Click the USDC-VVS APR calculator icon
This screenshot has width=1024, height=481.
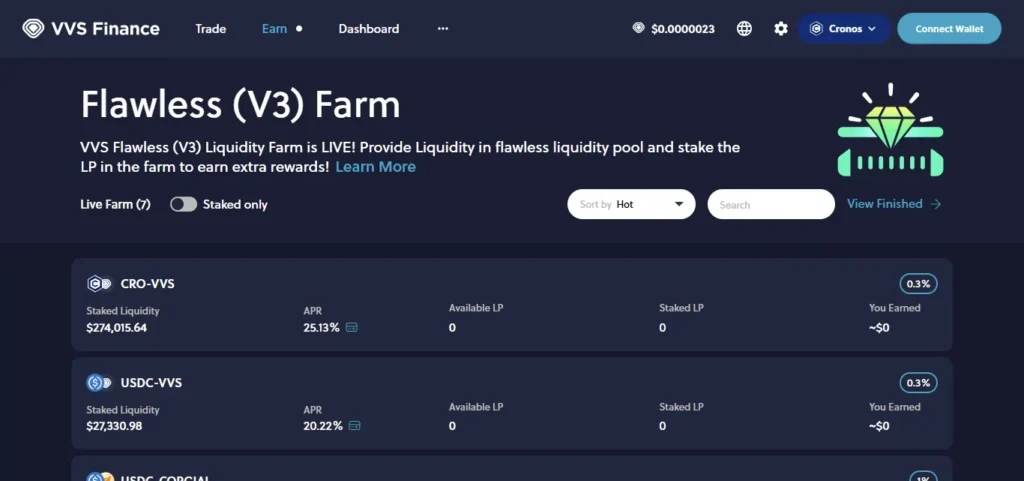click(x=354, y=426)
